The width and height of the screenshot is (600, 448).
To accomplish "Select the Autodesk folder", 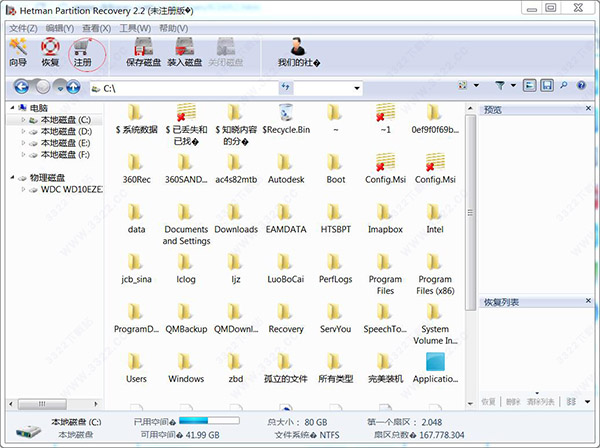I will click(x=286, y=169).
